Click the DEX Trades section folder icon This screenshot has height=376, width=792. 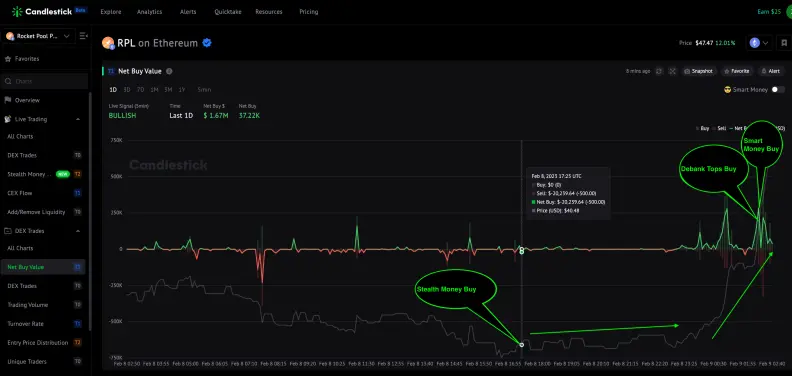pyautogui.click(x=8, y=231)
